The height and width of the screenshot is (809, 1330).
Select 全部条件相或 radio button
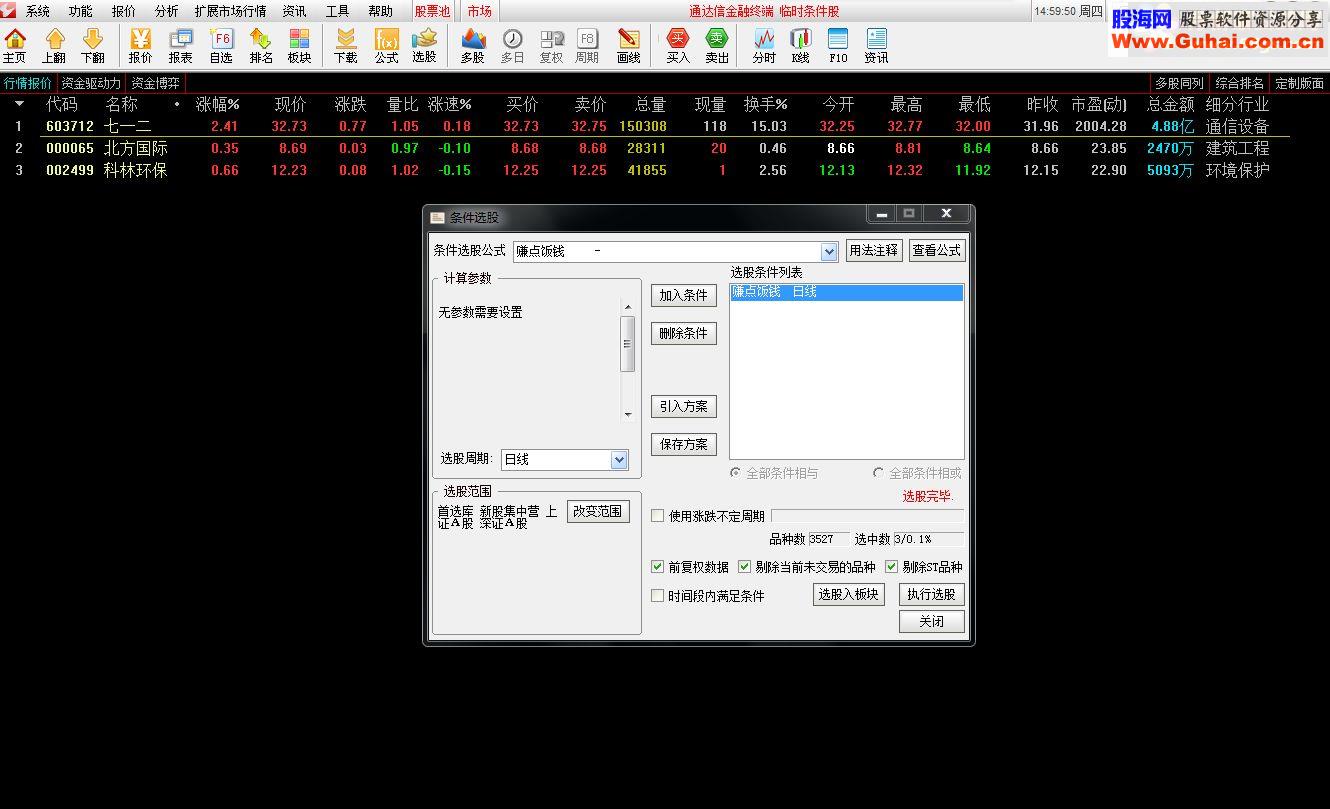pyautogui.click(x=879, y=473)
